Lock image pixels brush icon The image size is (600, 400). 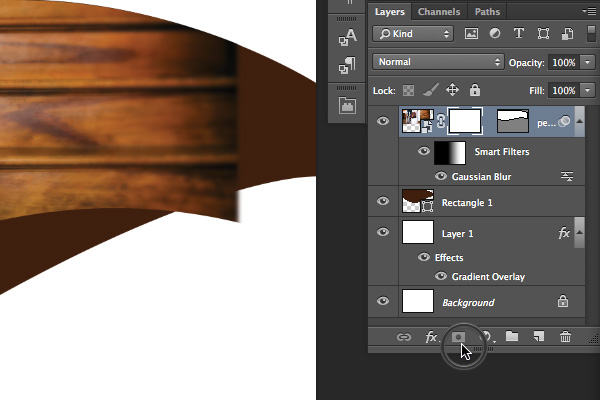pos(430,90)
